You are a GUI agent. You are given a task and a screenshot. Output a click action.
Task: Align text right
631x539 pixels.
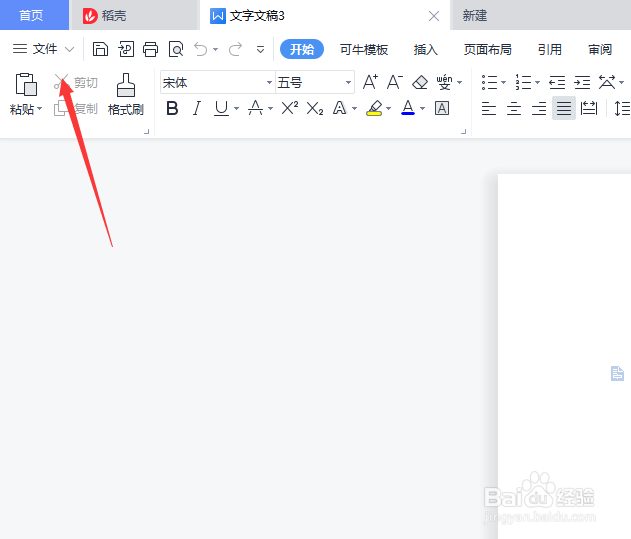(x=539, y=108)
